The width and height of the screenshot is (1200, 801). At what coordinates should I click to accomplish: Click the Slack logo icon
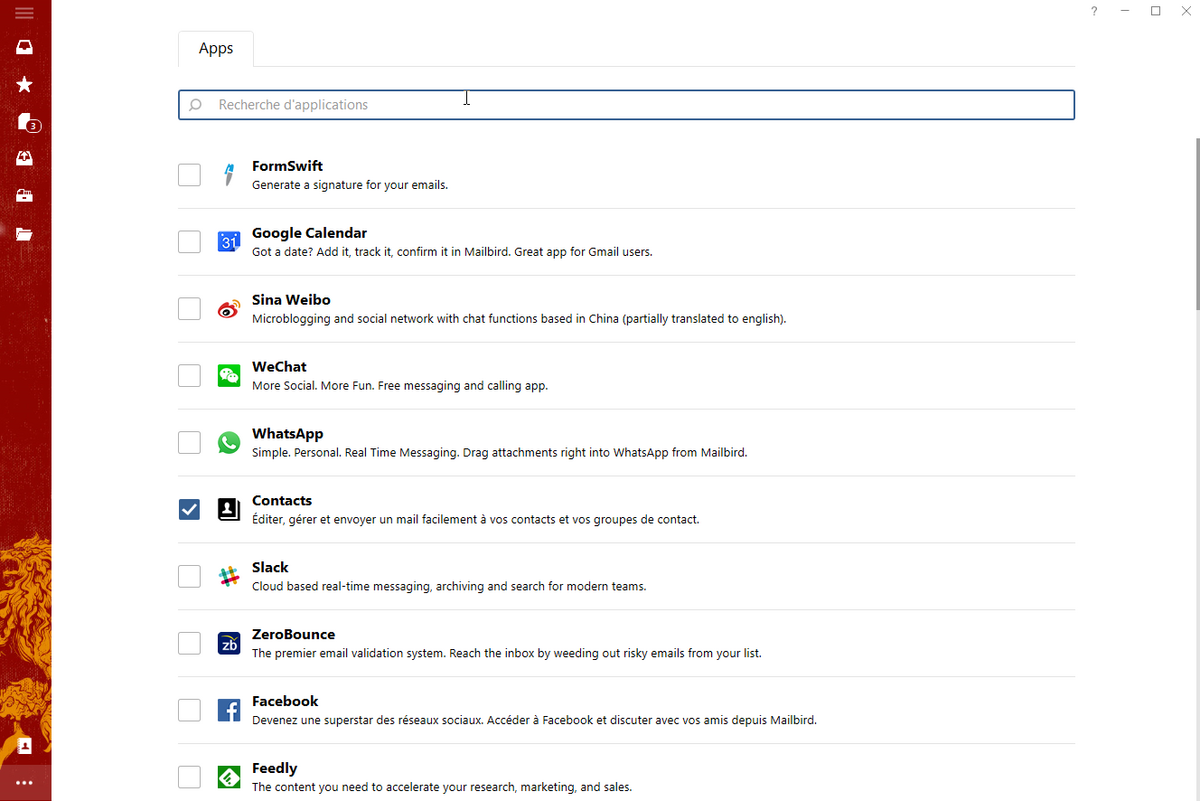coord(229,577)
